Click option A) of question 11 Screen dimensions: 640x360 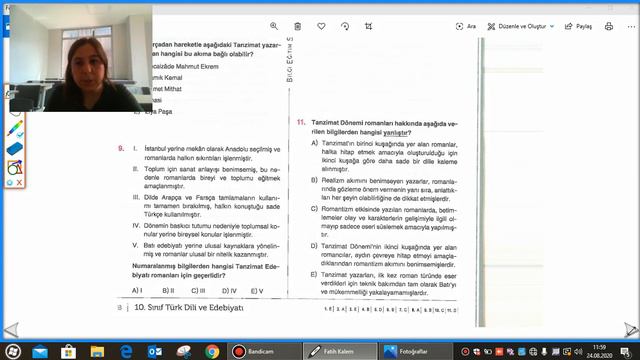[x=384, y=156]
